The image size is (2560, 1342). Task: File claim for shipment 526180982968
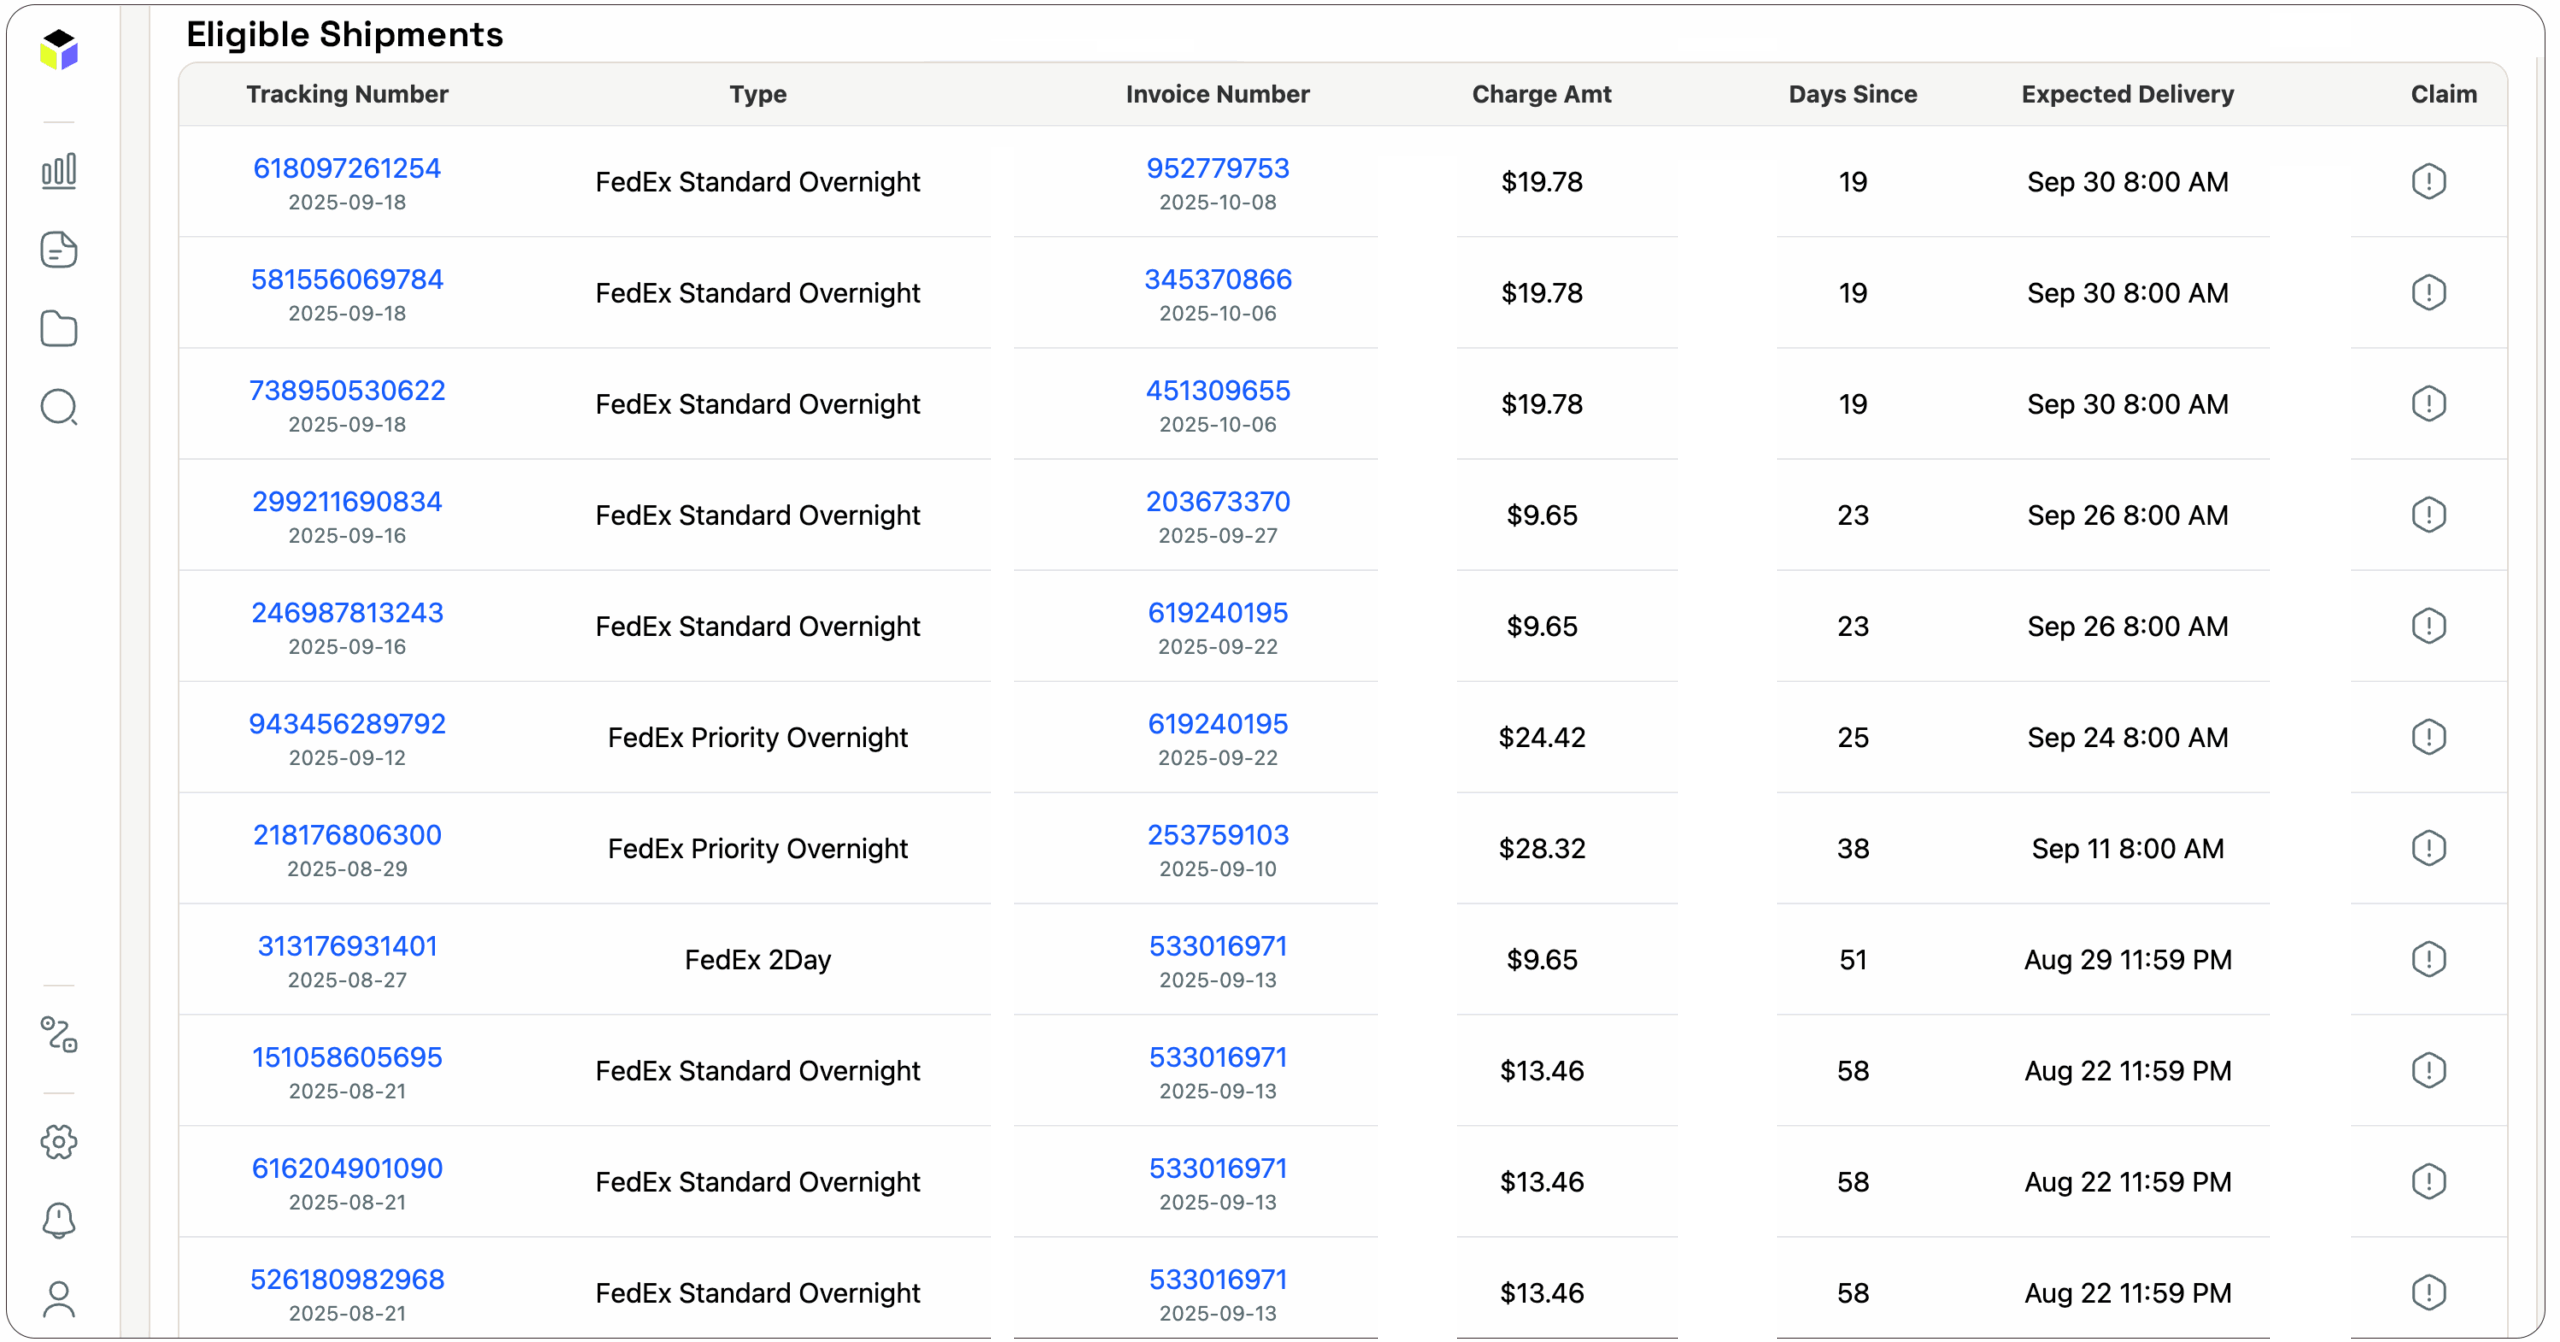pos(2429,1292)
